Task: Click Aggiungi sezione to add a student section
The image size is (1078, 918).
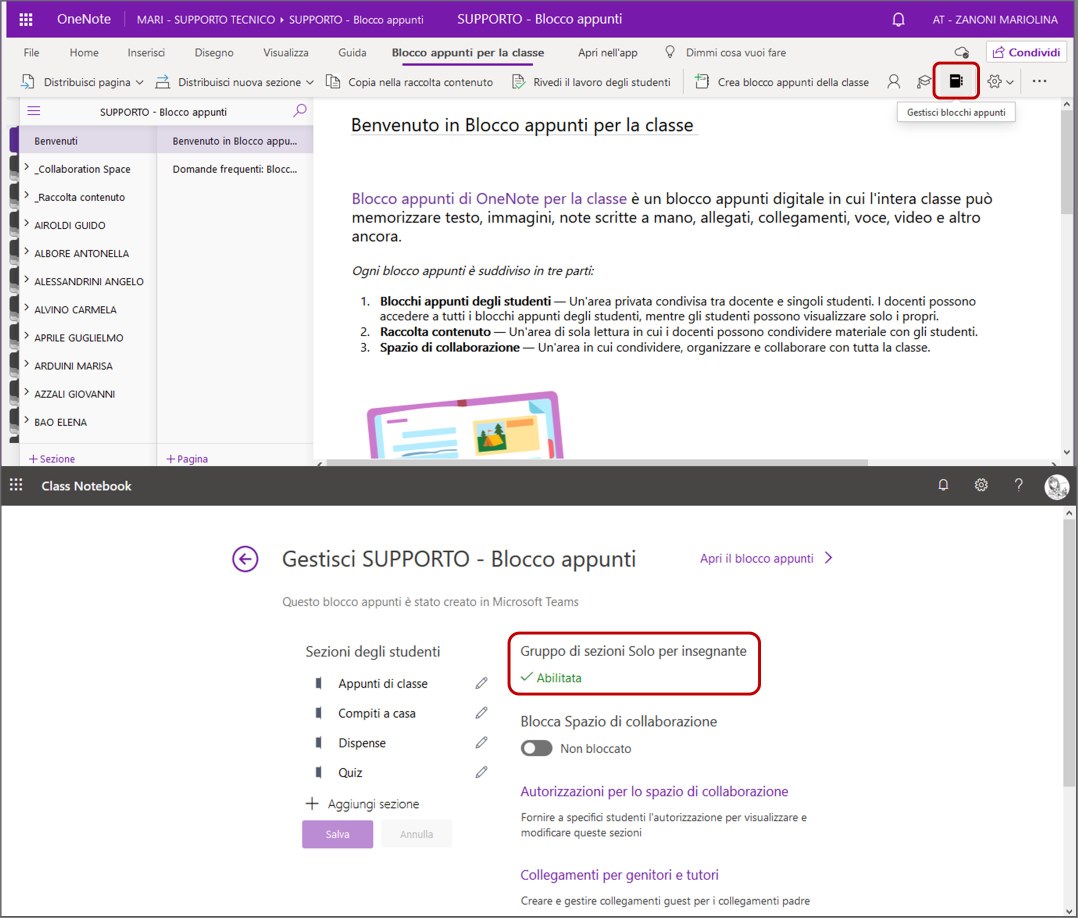Action: coord(362,804)
